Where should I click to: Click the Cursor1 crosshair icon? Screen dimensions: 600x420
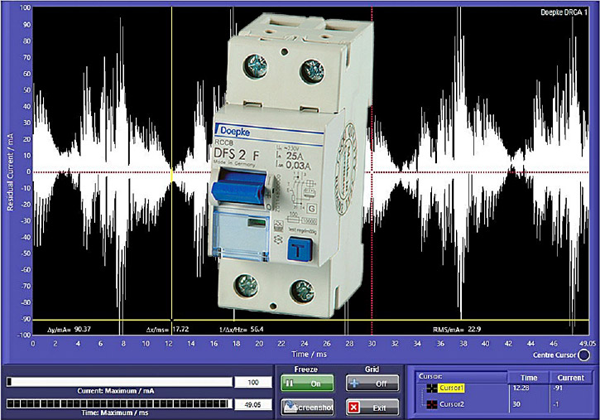[x=433, y=387]
